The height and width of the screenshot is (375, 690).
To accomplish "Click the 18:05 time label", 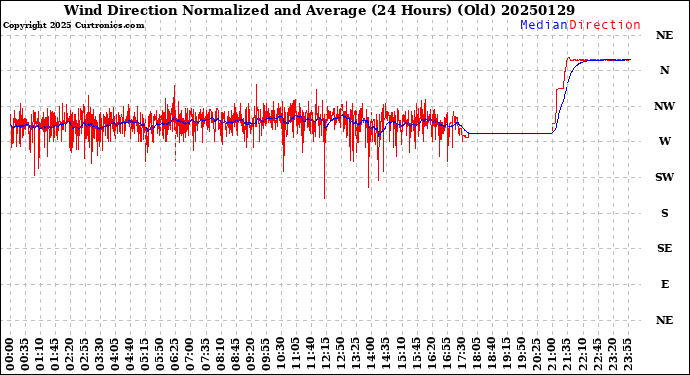I will coord(476,355).
